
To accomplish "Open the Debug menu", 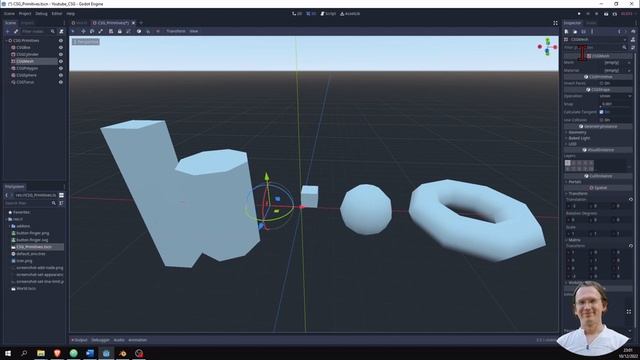I will 41,13.
